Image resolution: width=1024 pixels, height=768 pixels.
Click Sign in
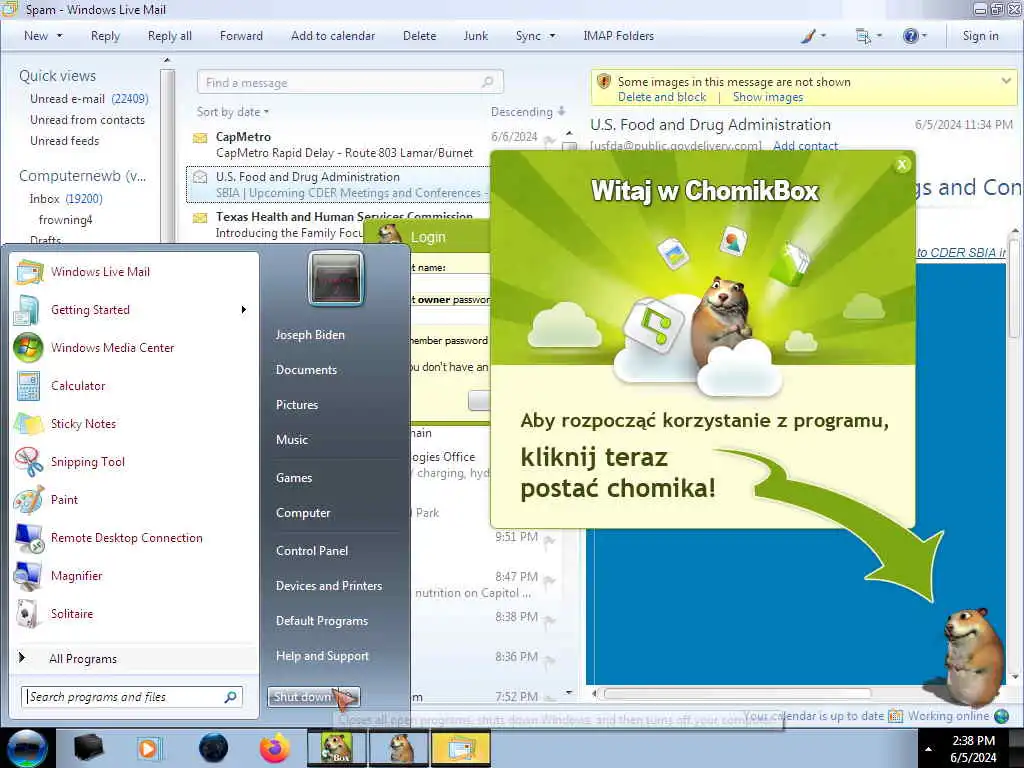pyautogui.click(x=980, y=36)
